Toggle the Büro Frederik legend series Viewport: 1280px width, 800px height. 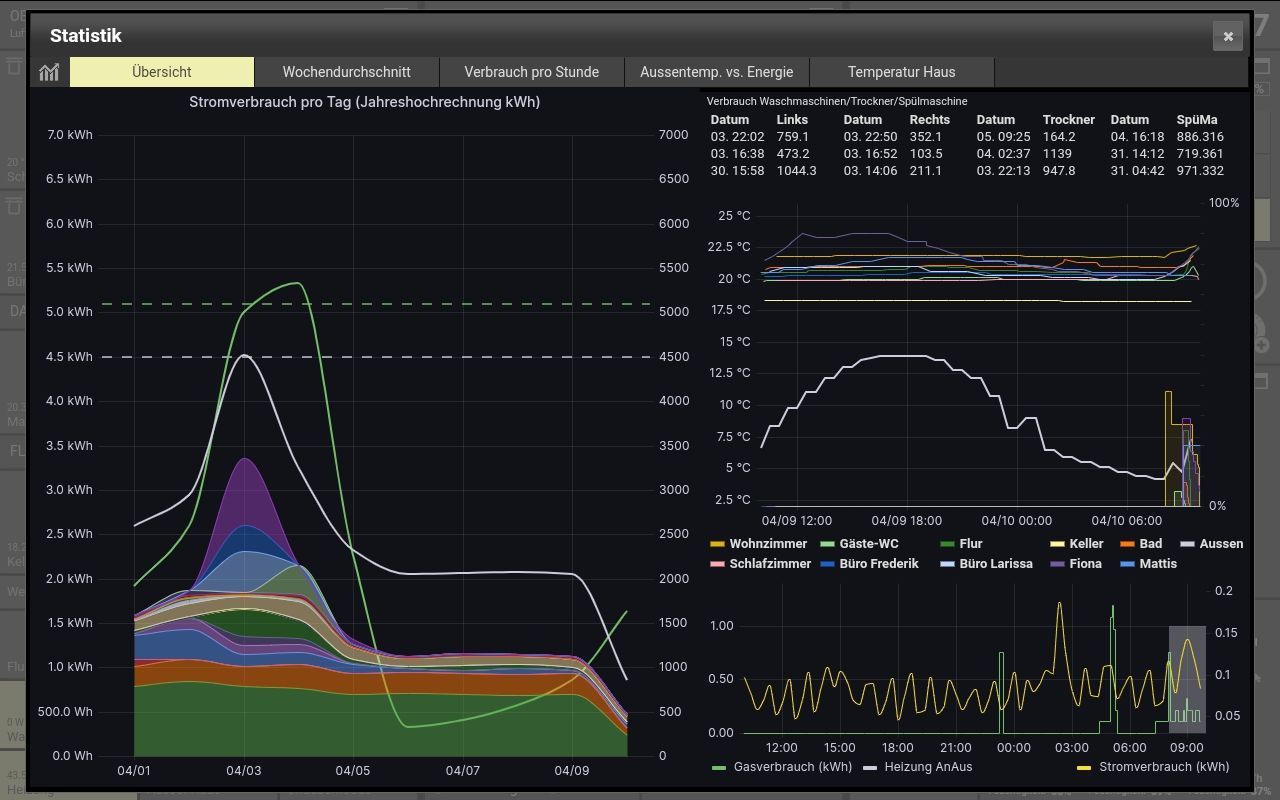coord(879,564)
